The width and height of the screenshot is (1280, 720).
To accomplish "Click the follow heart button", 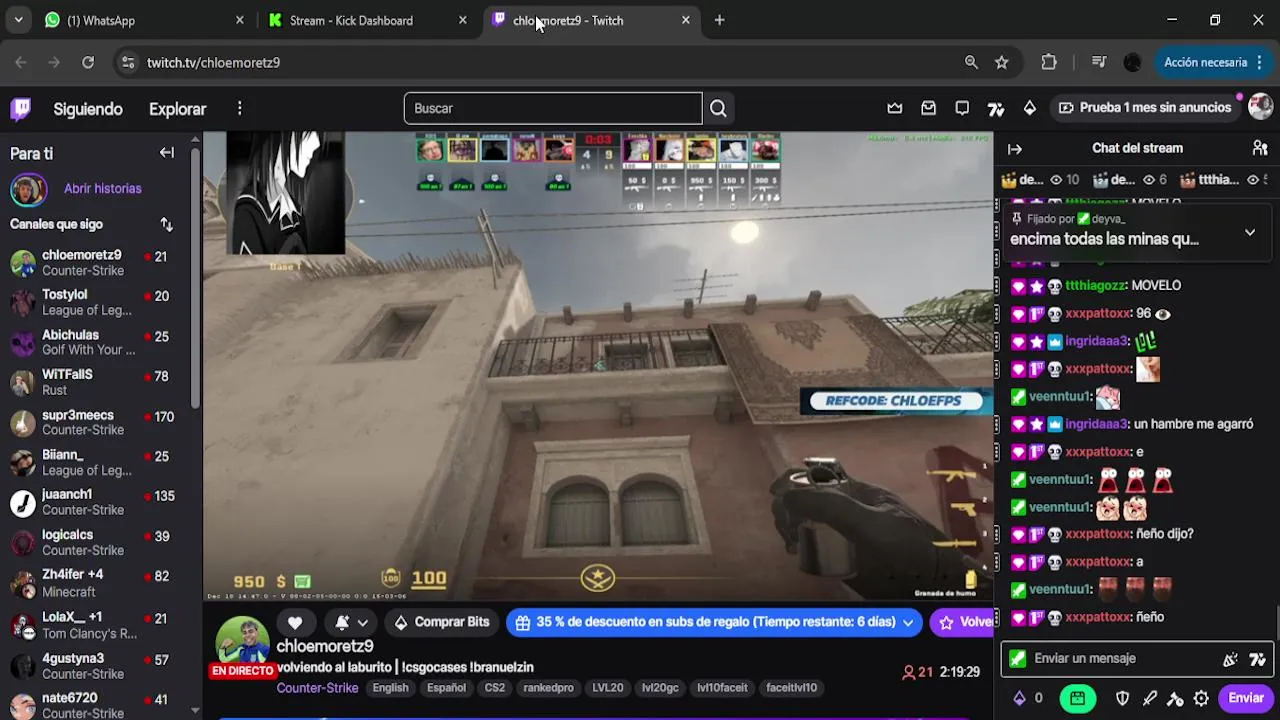I will tap(295, 622).
